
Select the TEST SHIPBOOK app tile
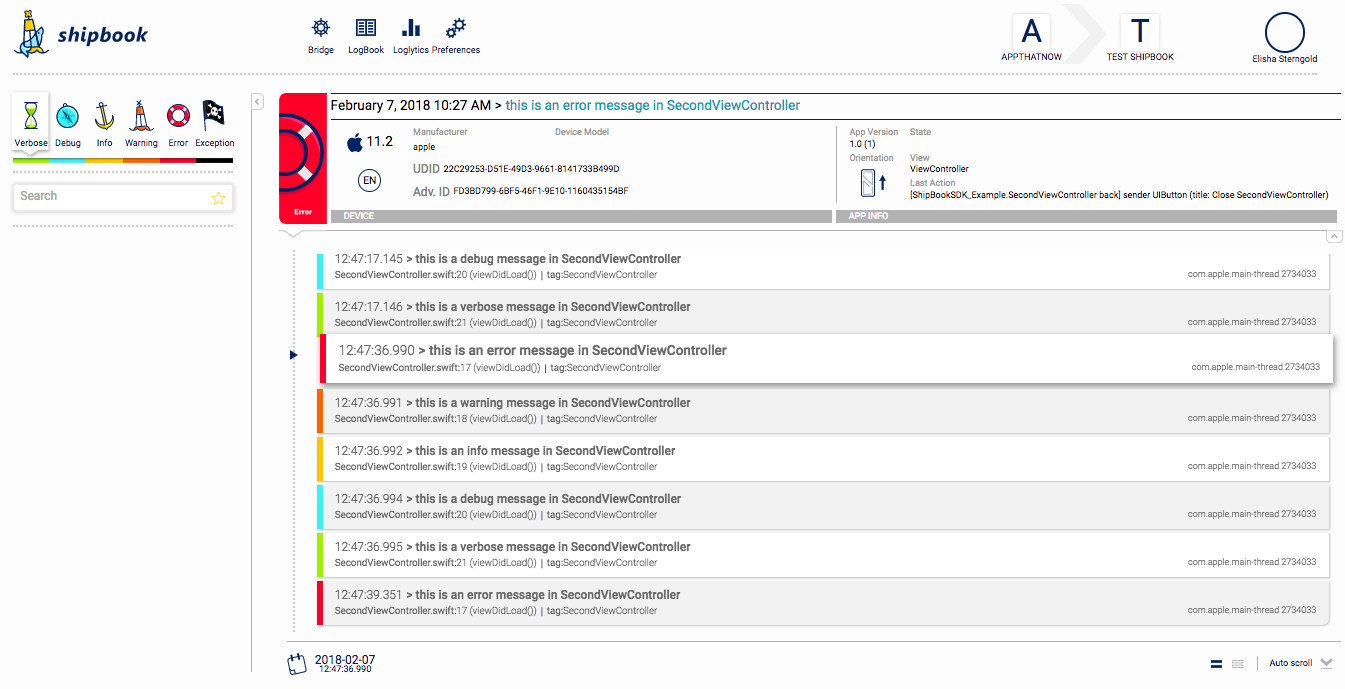click(x=1140, y=38)
